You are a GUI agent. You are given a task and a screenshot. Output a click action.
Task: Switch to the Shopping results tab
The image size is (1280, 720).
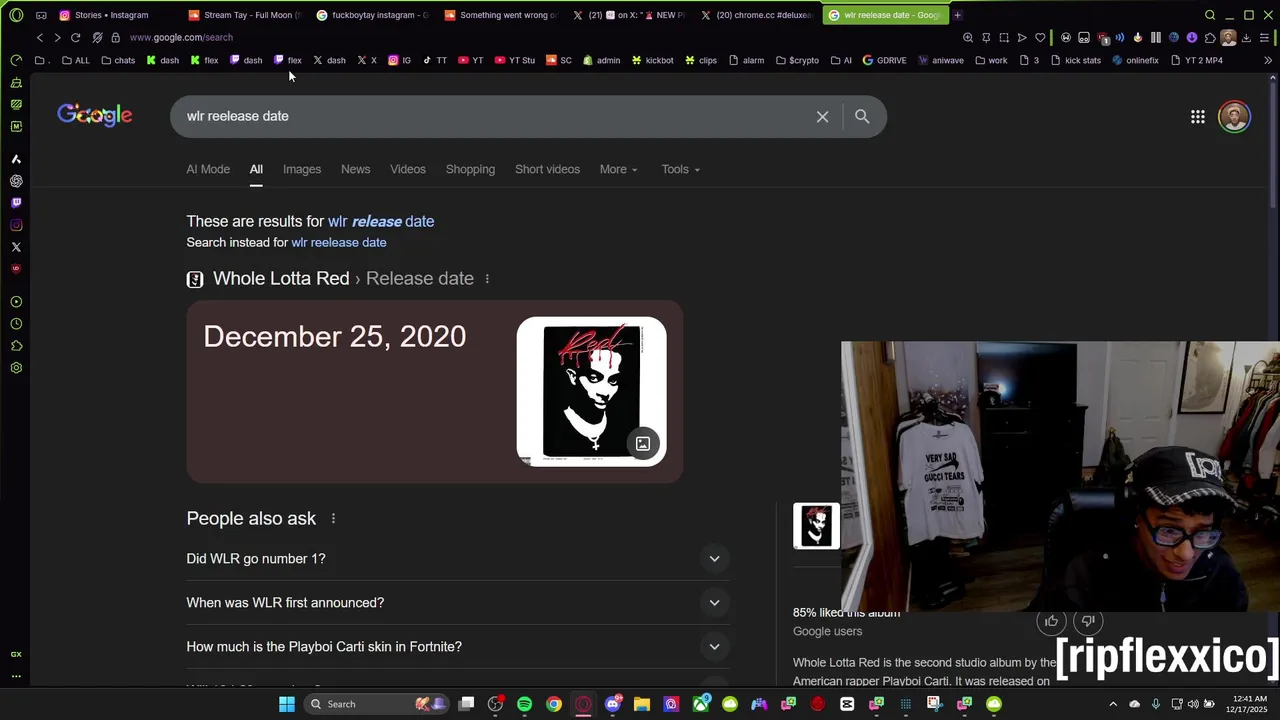470,169
